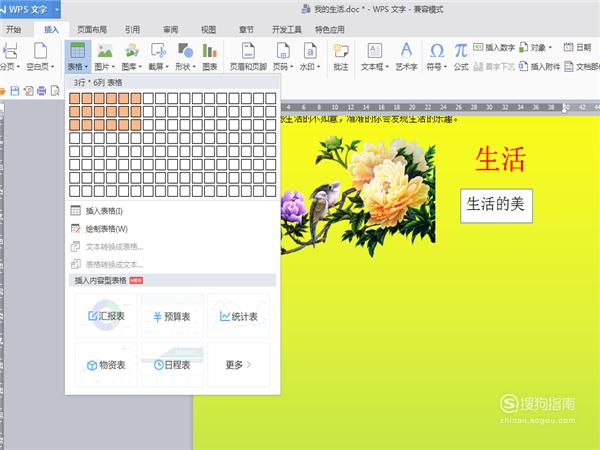600x450 pixels.
Task: Click the 分页 page break icon
Action: (10, 51)
